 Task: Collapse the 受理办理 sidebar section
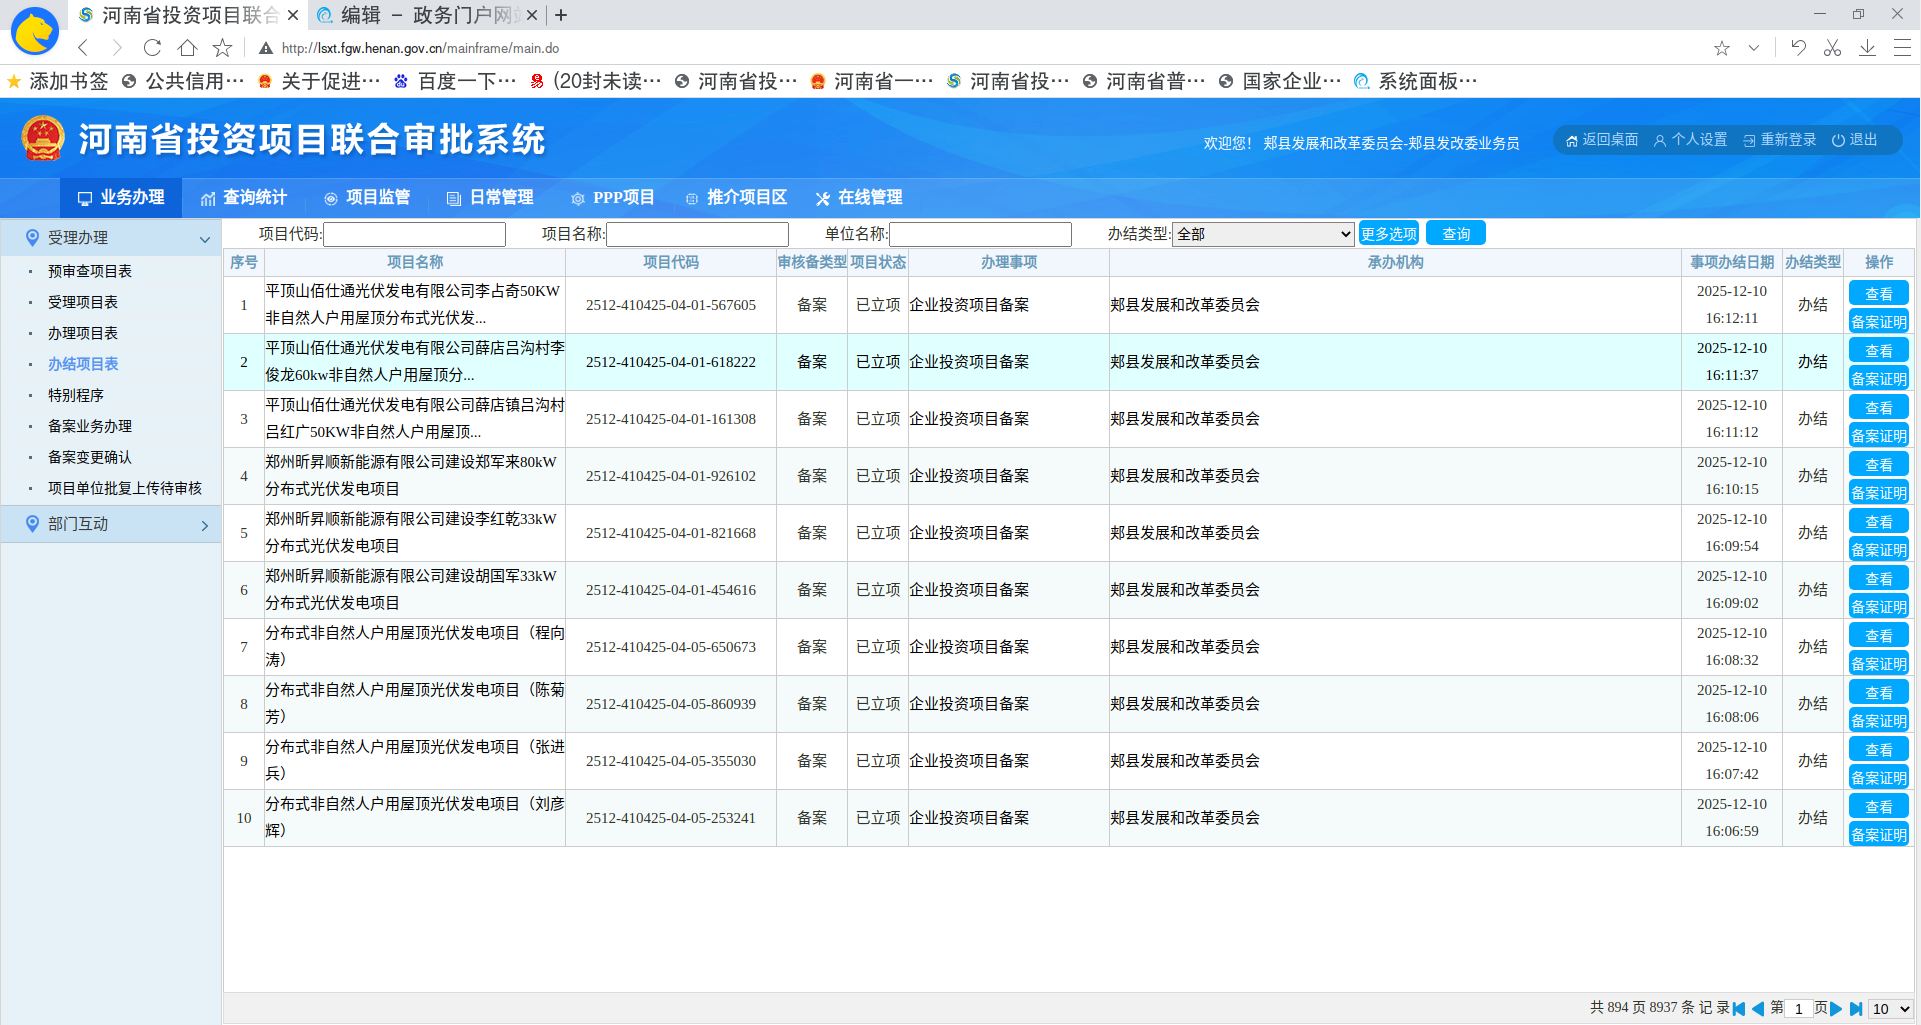tap(205, 237)
